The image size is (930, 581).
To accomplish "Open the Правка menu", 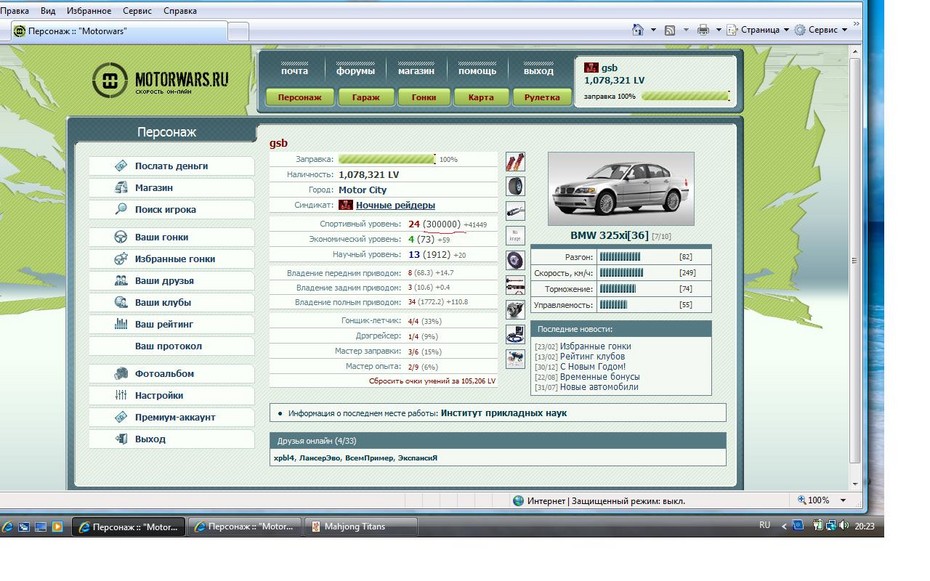I will tap(15, 11).
